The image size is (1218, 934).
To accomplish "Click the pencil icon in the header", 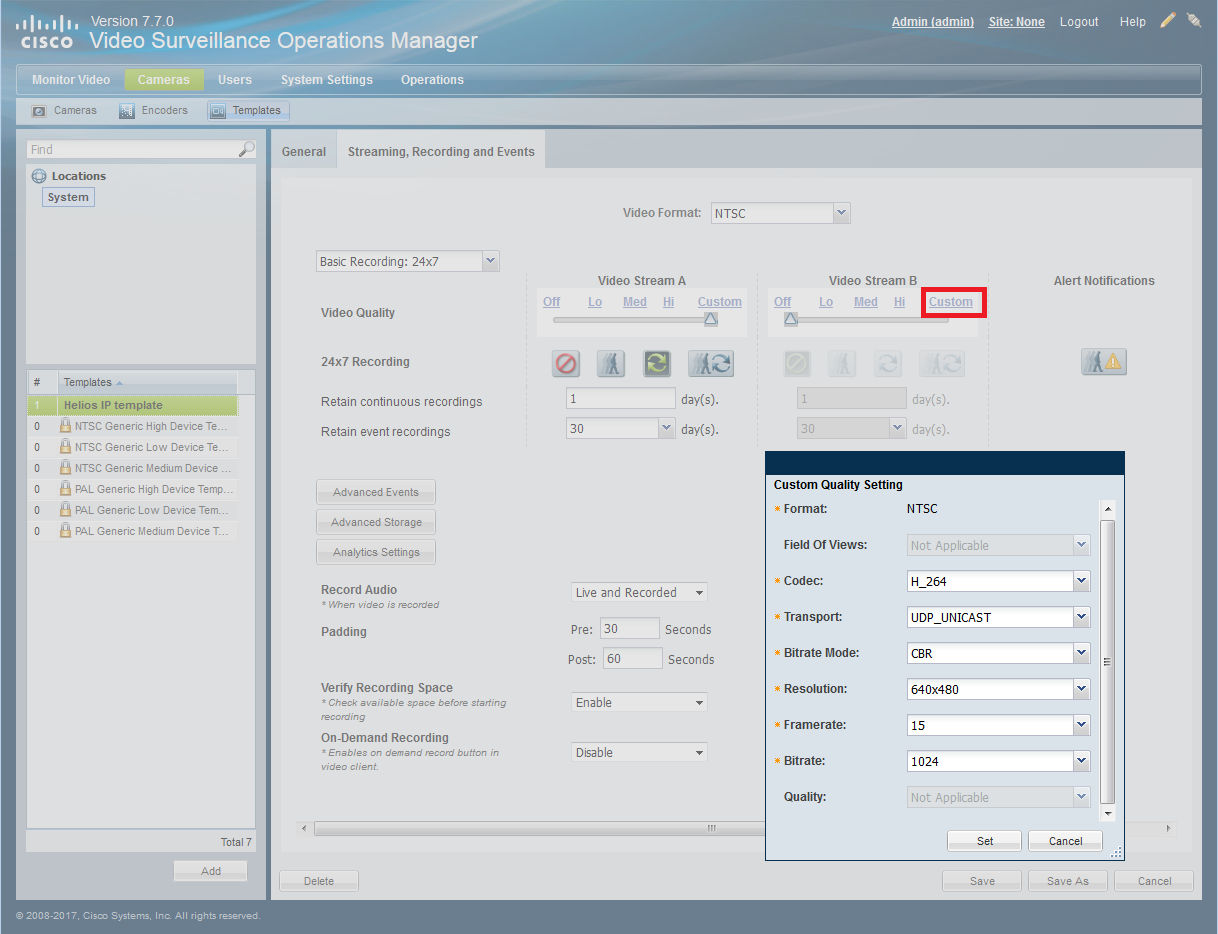I will click(x=1168, y=20).
